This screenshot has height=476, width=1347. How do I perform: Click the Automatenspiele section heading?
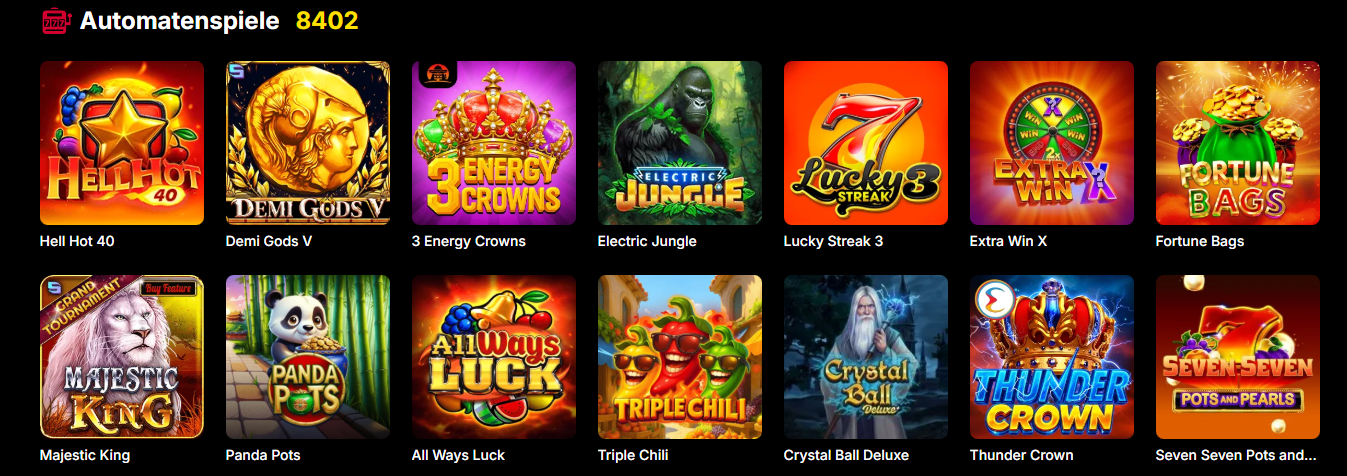[180, 21]
